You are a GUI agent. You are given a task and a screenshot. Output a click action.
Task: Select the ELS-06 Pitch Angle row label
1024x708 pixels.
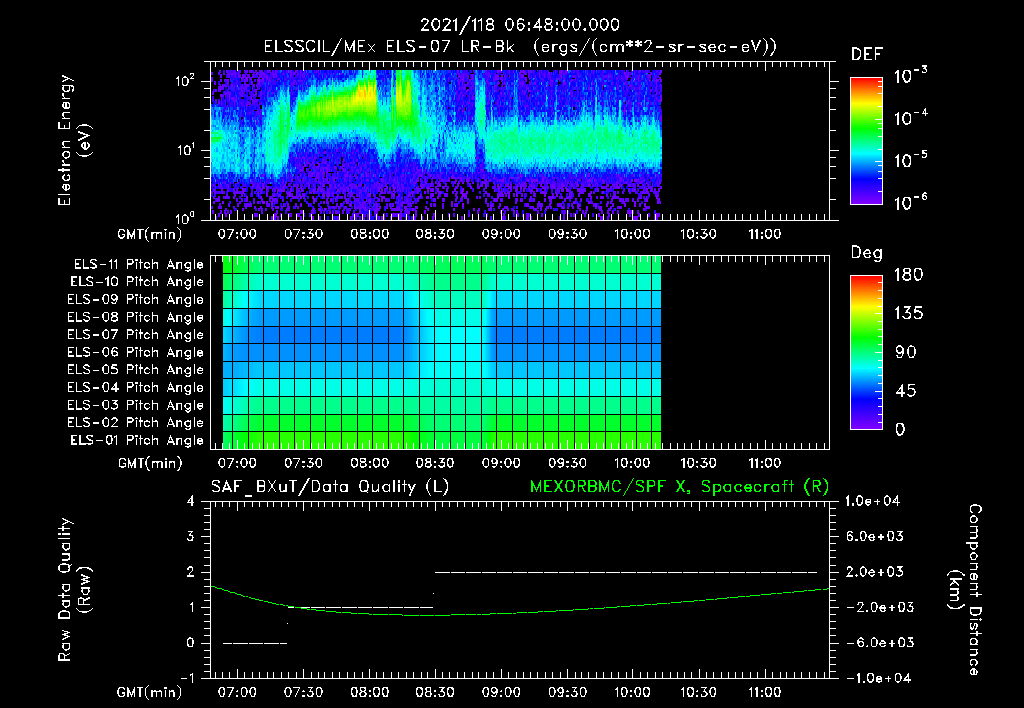click(135, 352)
